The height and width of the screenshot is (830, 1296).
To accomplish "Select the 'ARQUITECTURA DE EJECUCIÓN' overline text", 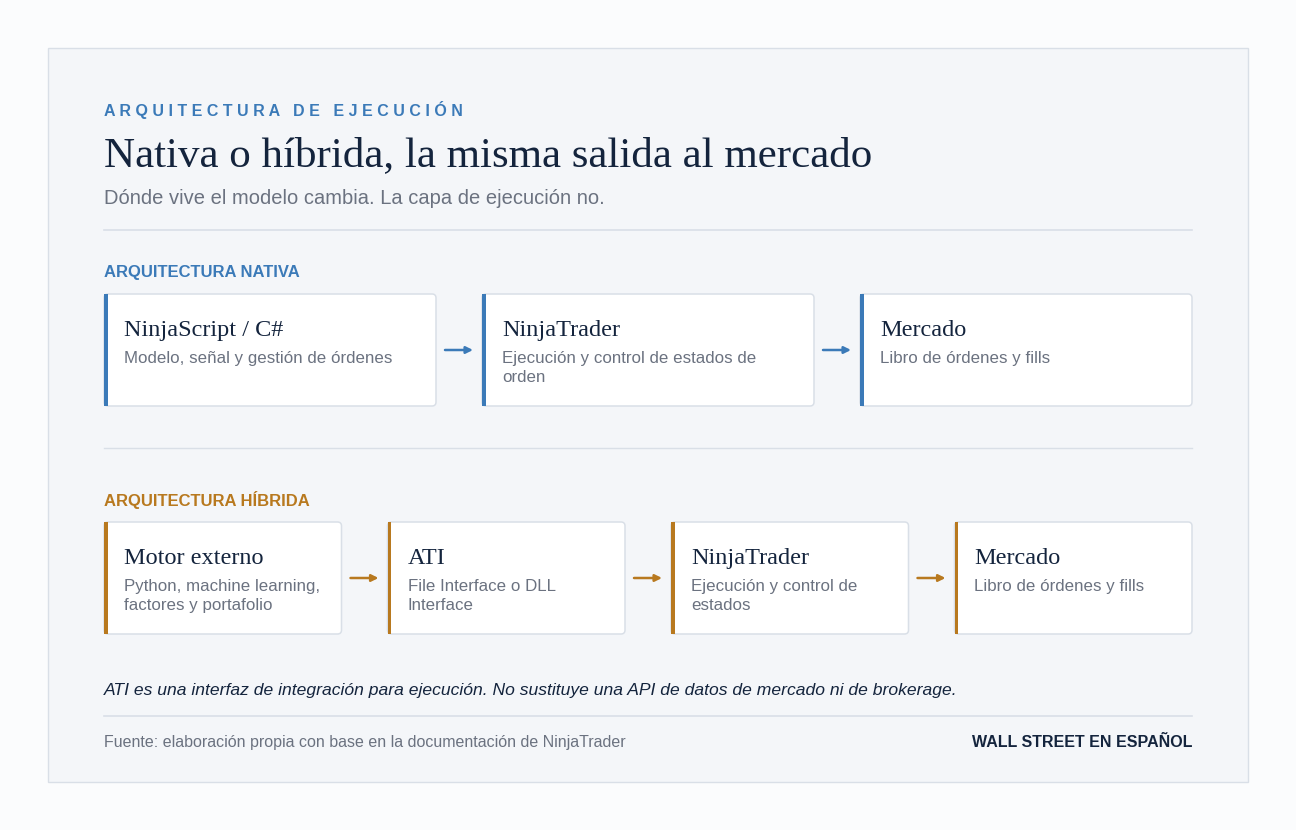I will 285,111.
